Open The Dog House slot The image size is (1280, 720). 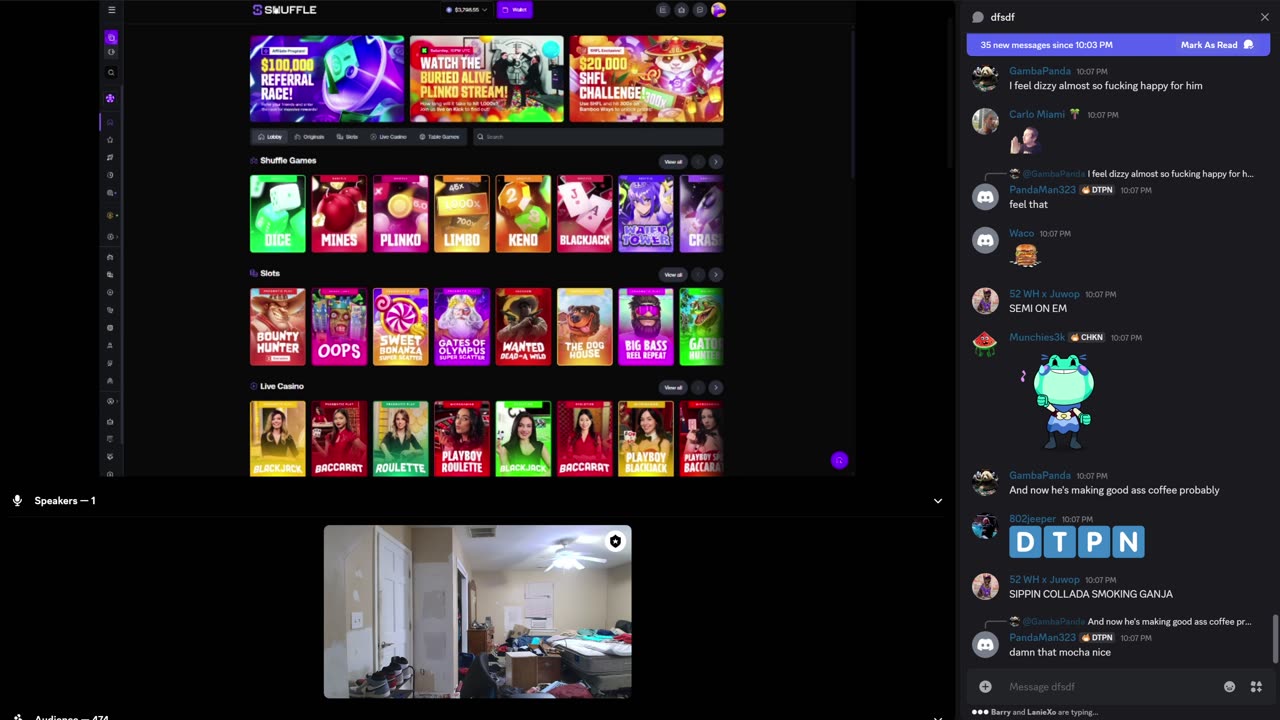584,327
